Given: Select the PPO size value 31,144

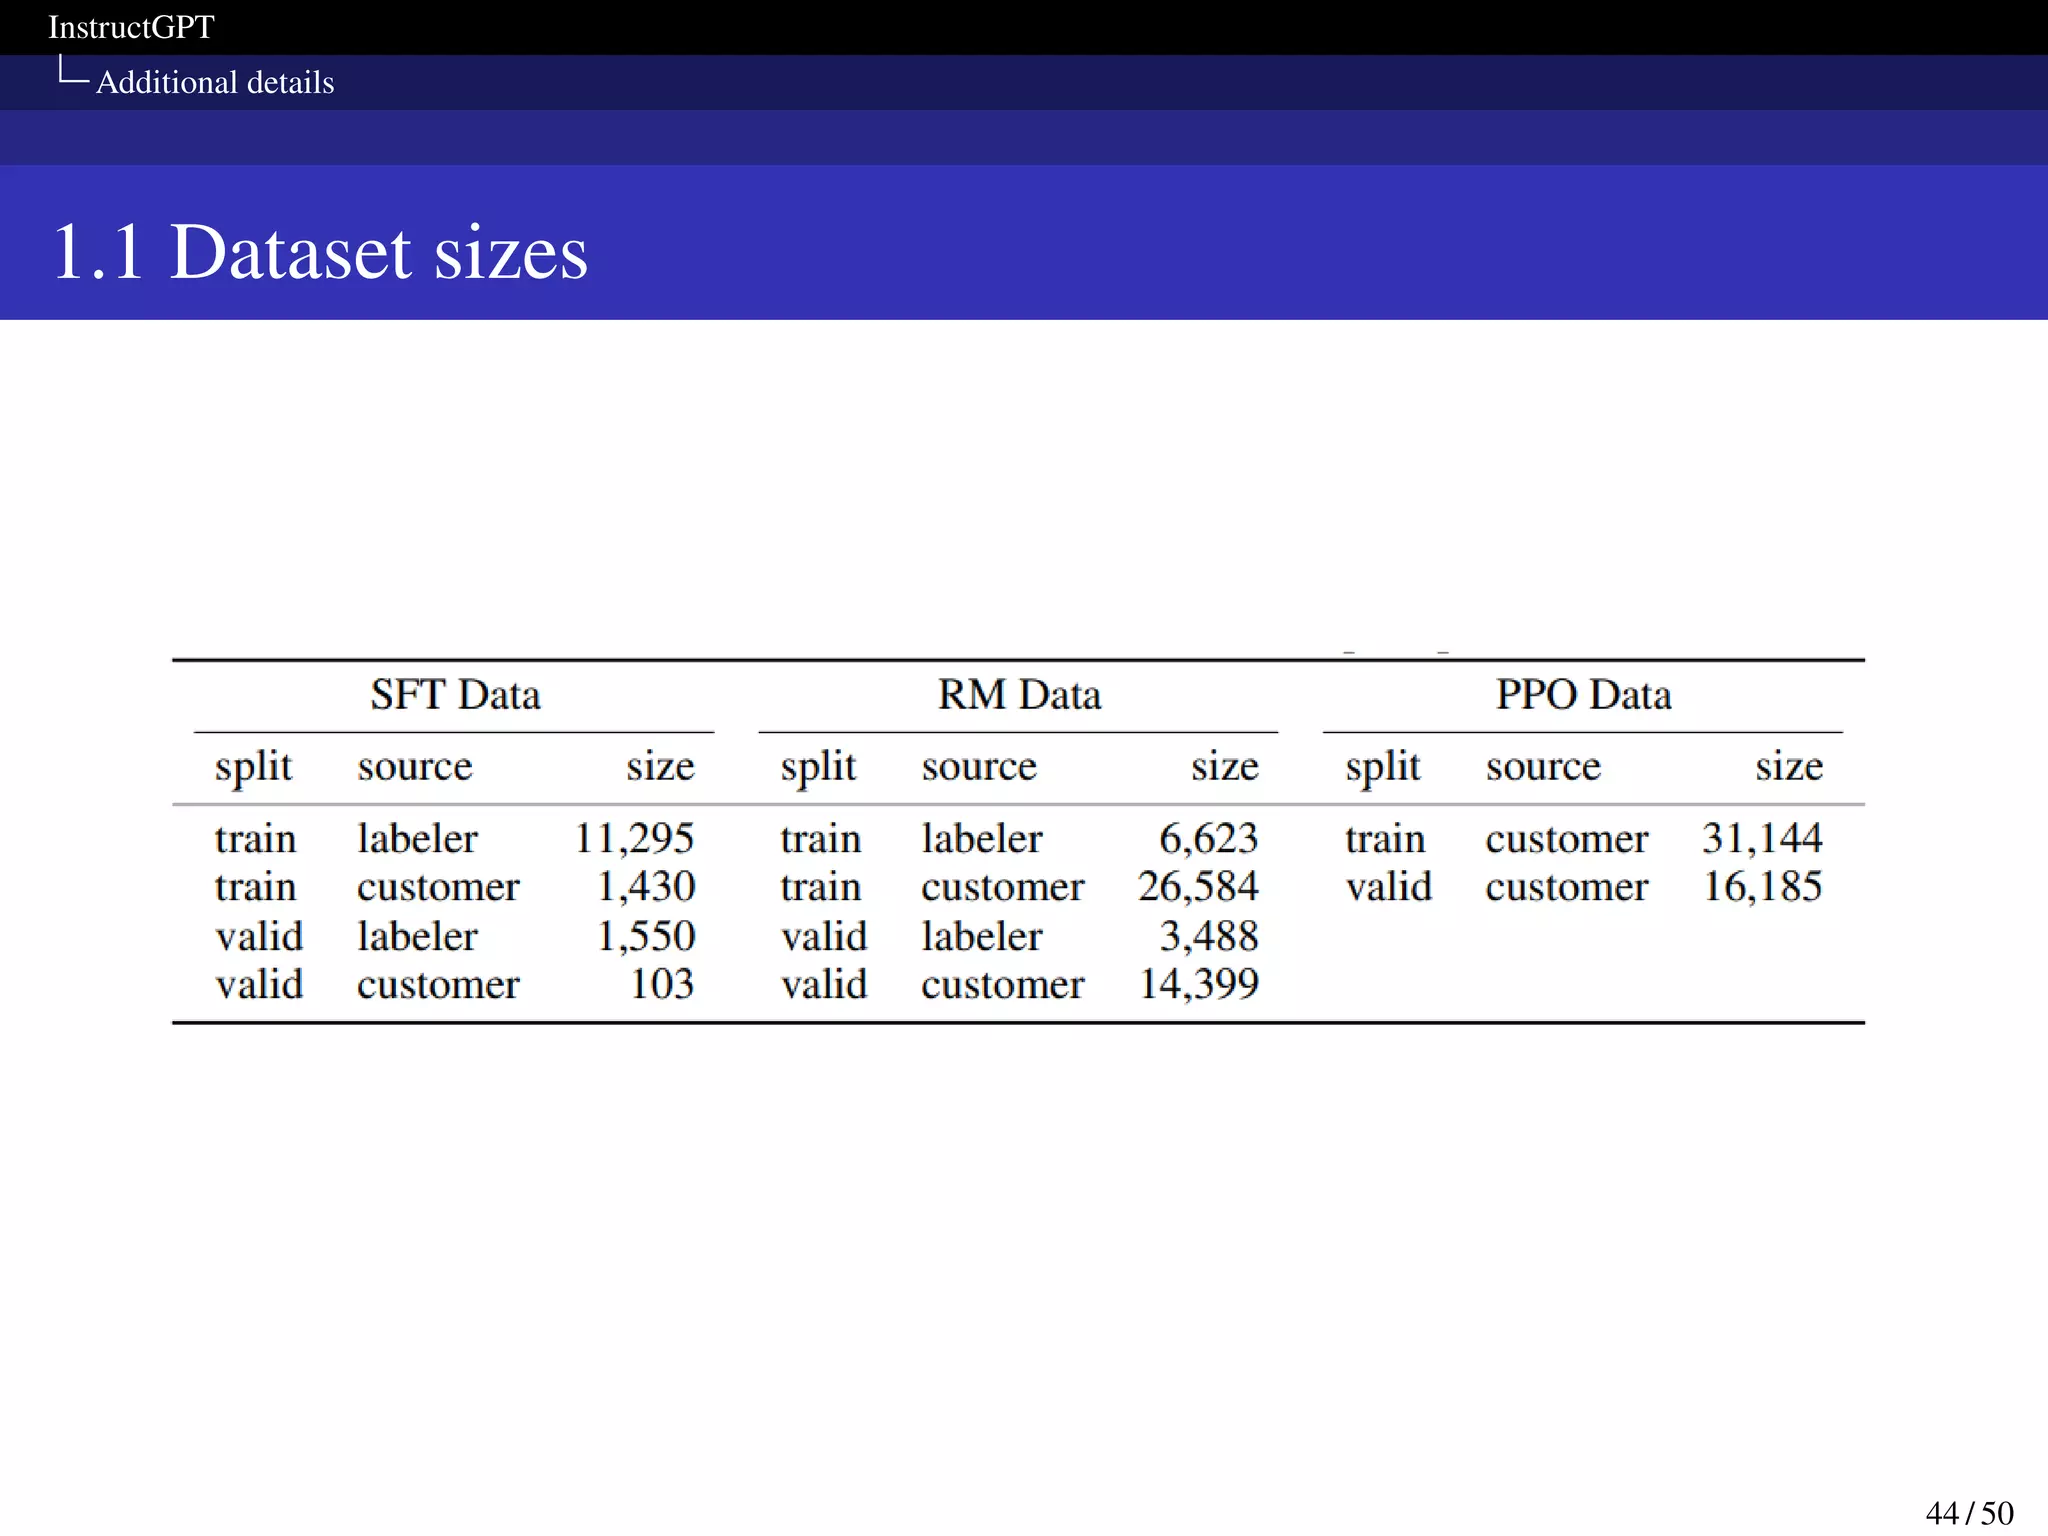Looking at the screenshot, I should pos(1762,838).
